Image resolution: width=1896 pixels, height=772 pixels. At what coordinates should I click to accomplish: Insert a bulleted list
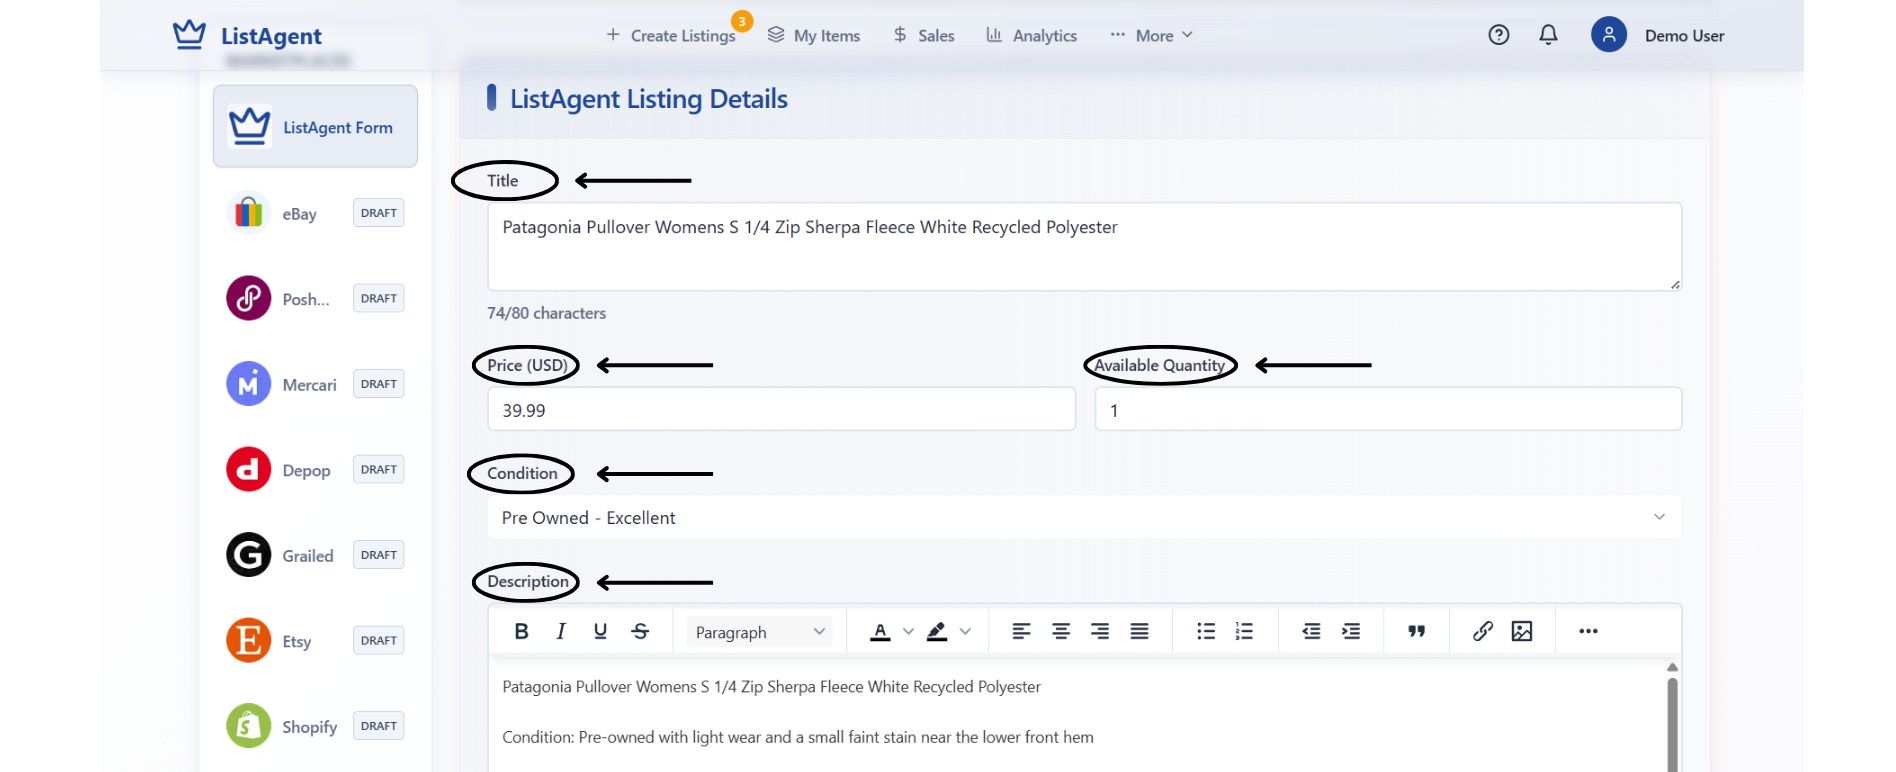[x=1206, y=631]
